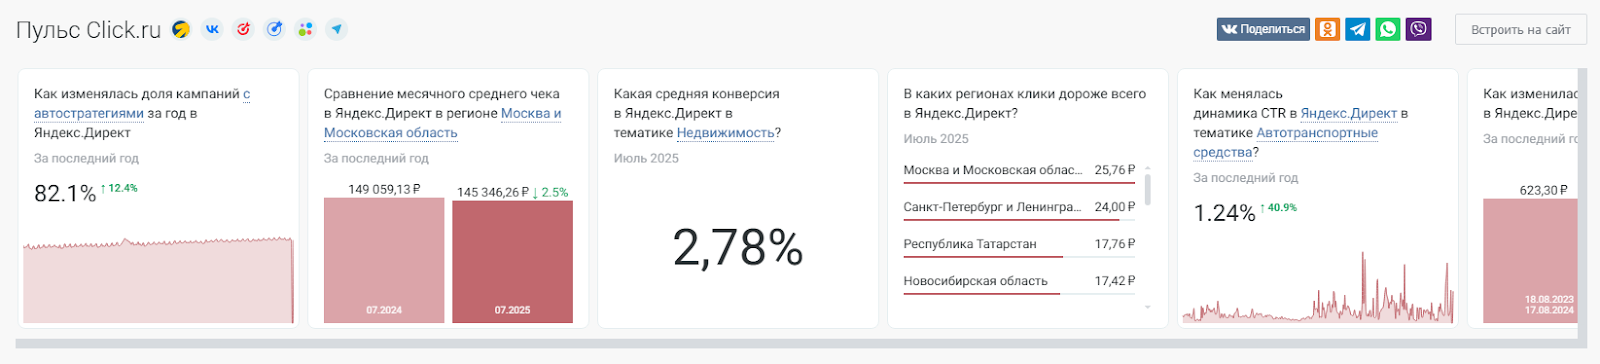Open the Автотранспортные средства topic selector
This screenshot has height=364, width=1600.
(1286, 142)
